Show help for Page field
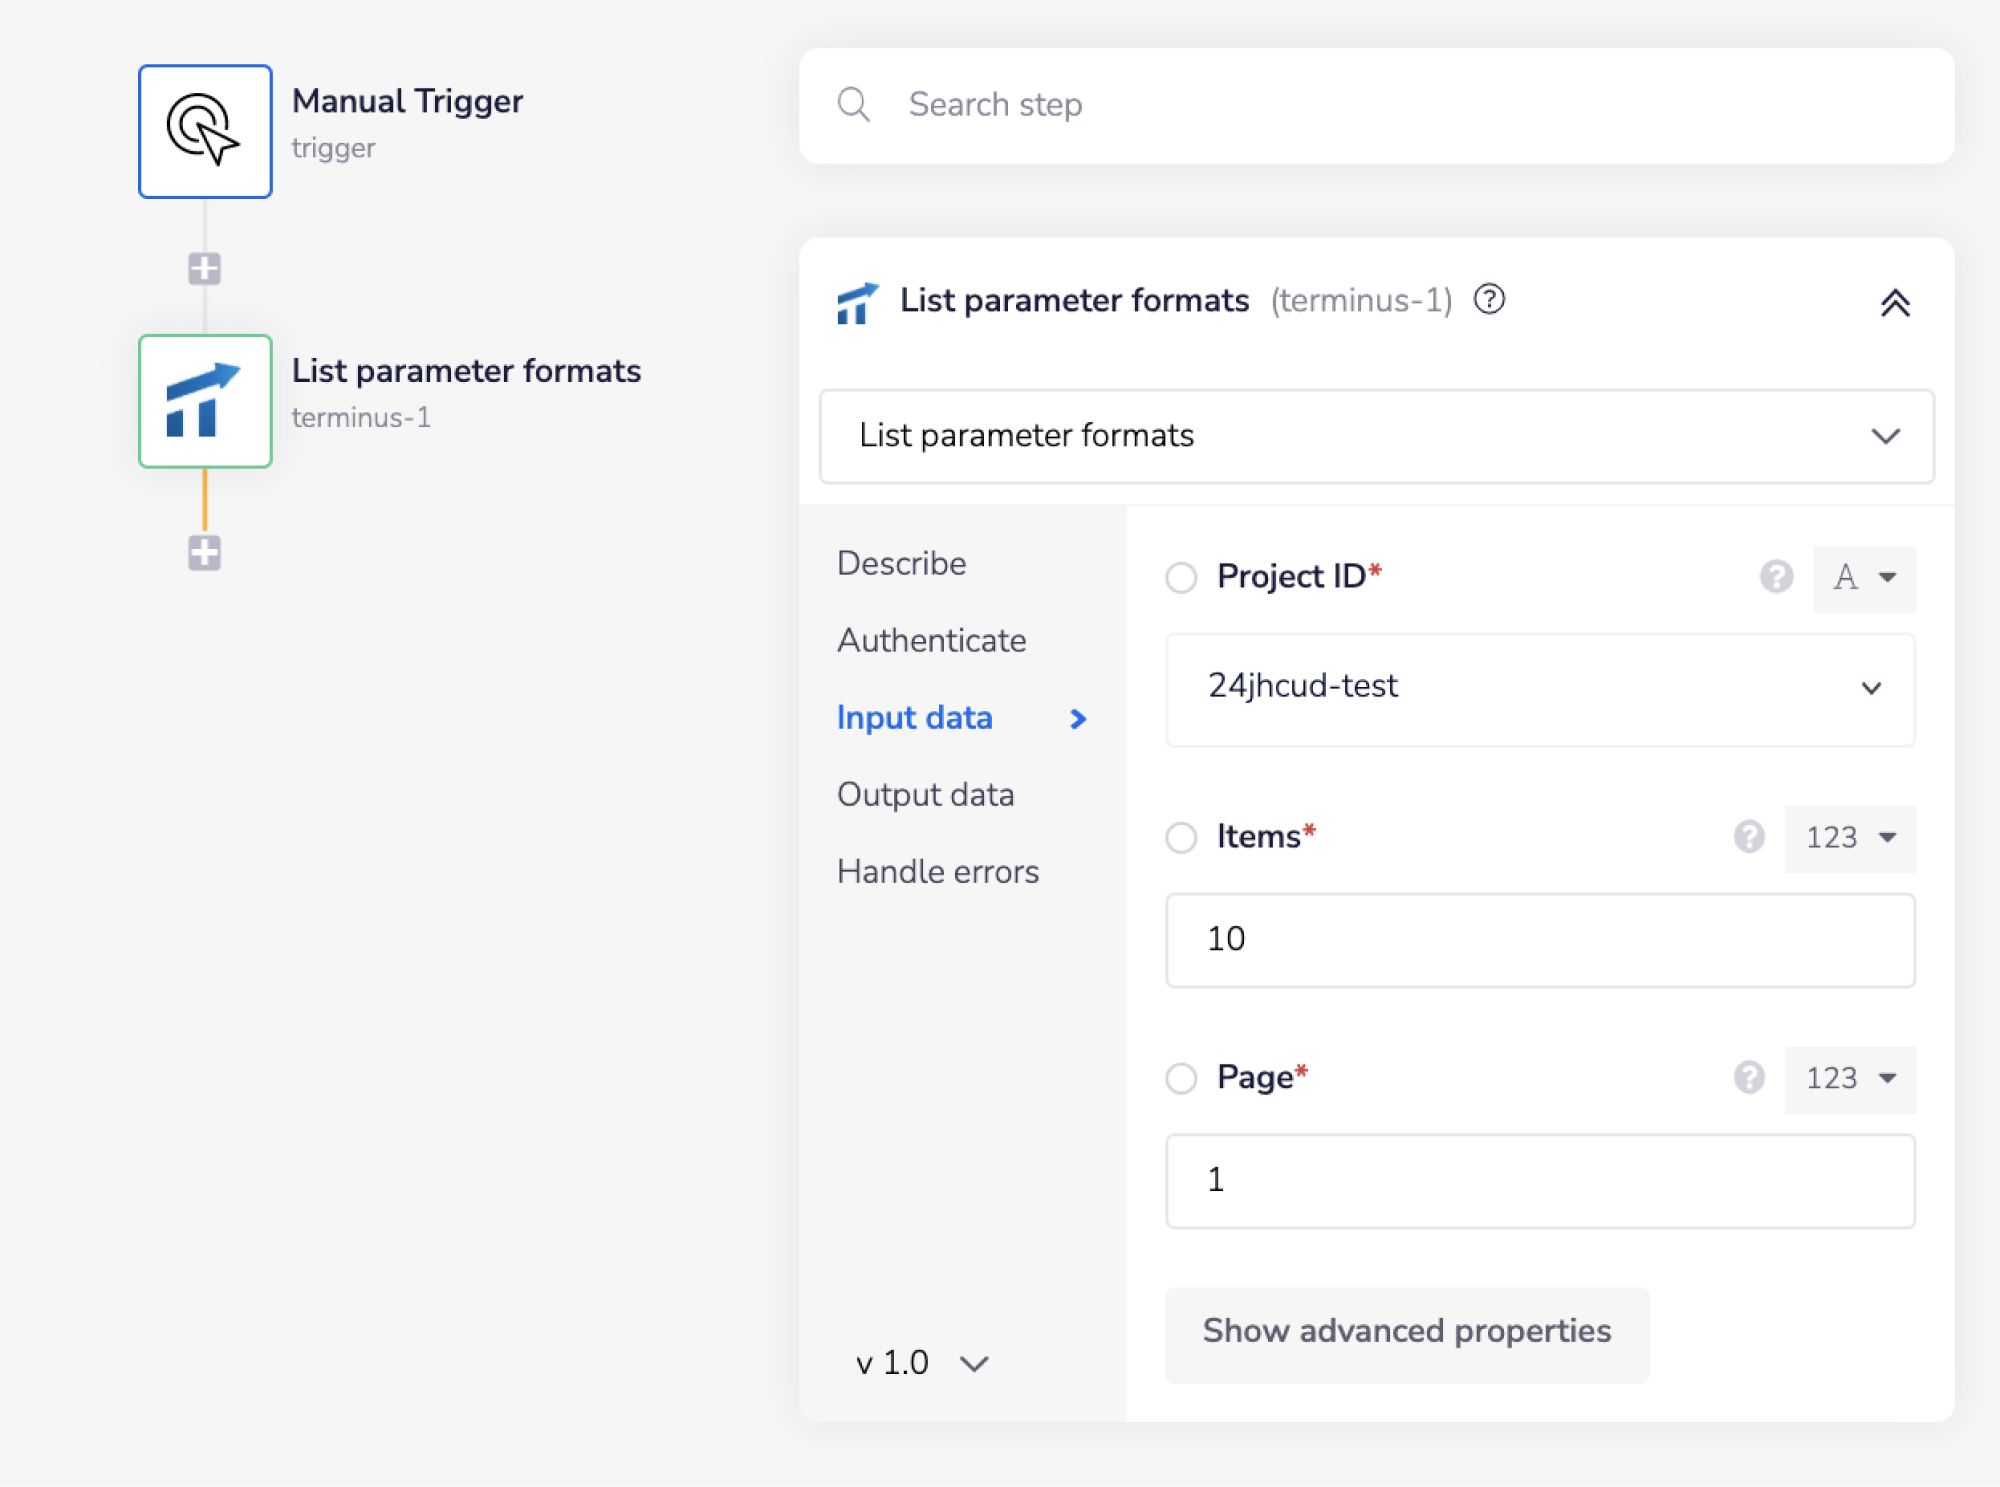Image resolution: width=2000 pixels, height=1487 pixels. coord(1749,1078)
